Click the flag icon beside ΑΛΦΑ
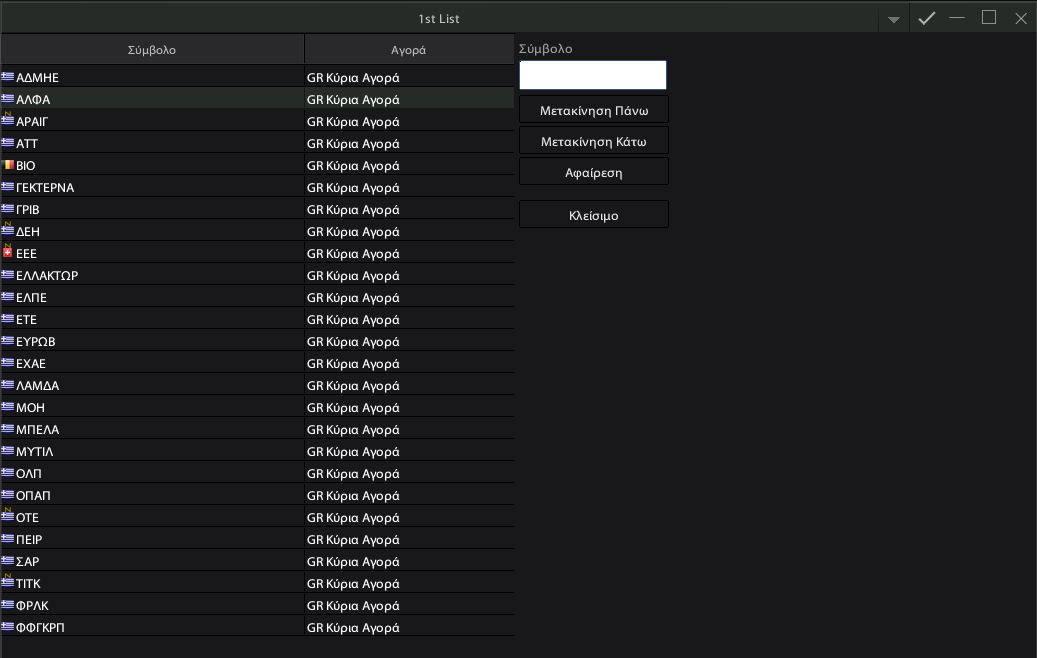The image size is (1037, 658). pos(8,99)
